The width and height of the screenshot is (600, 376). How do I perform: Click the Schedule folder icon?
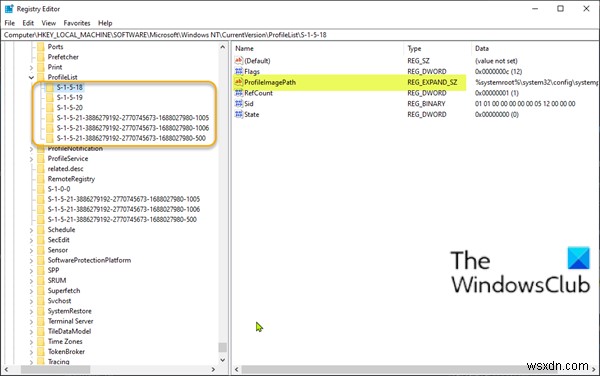coord(41,230)
